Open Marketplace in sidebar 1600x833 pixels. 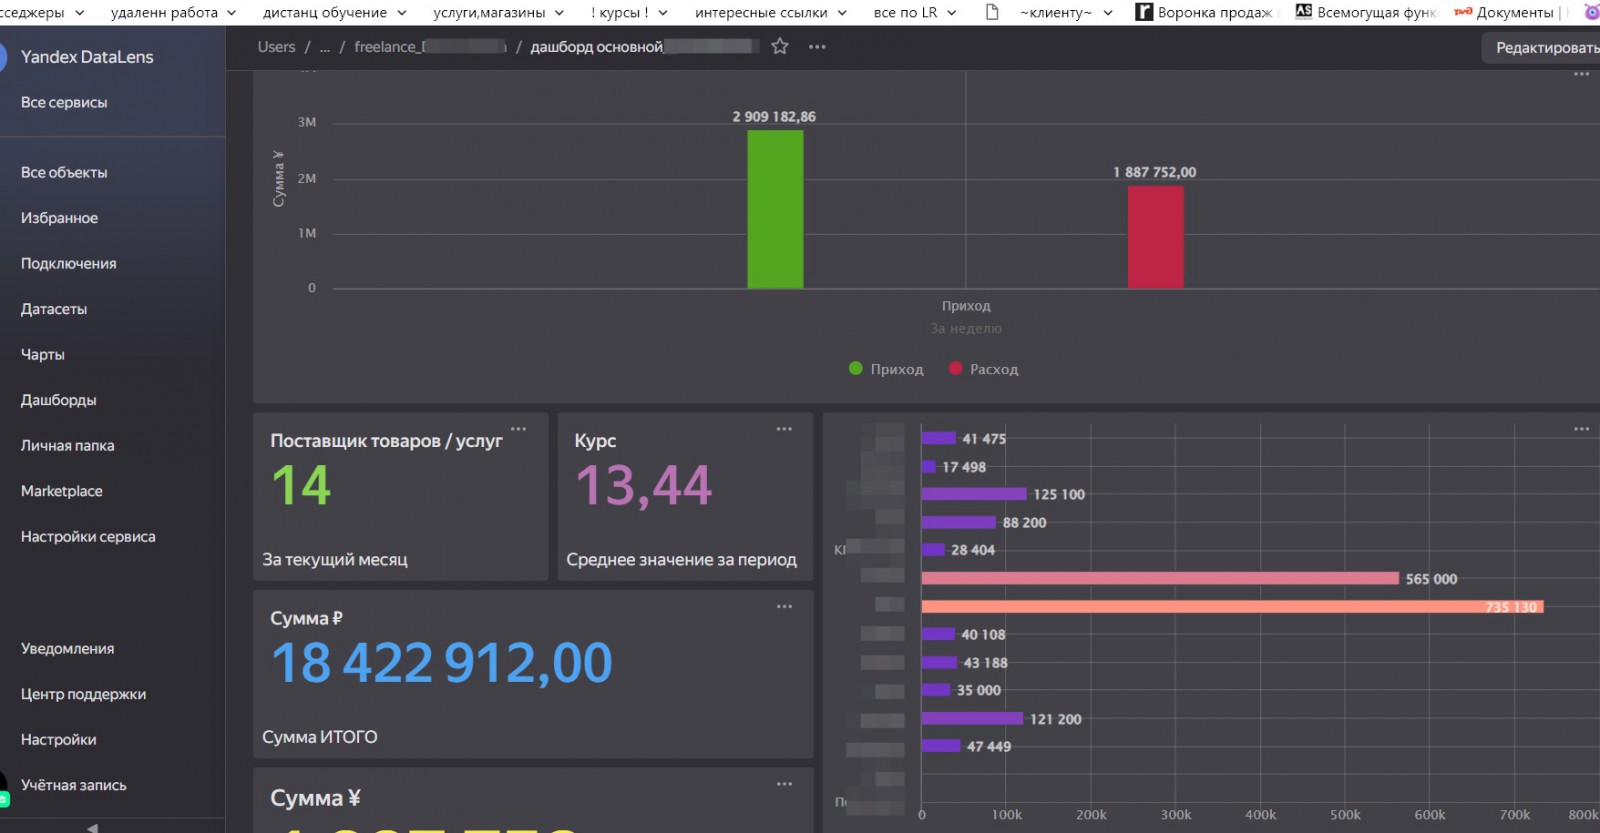tap(62, 491)
